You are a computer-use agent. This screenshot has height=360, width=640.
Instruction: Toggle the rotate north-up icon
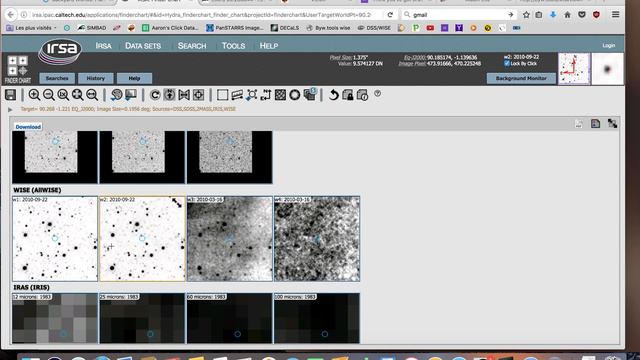pyautogui.click(x=169, y=95)
